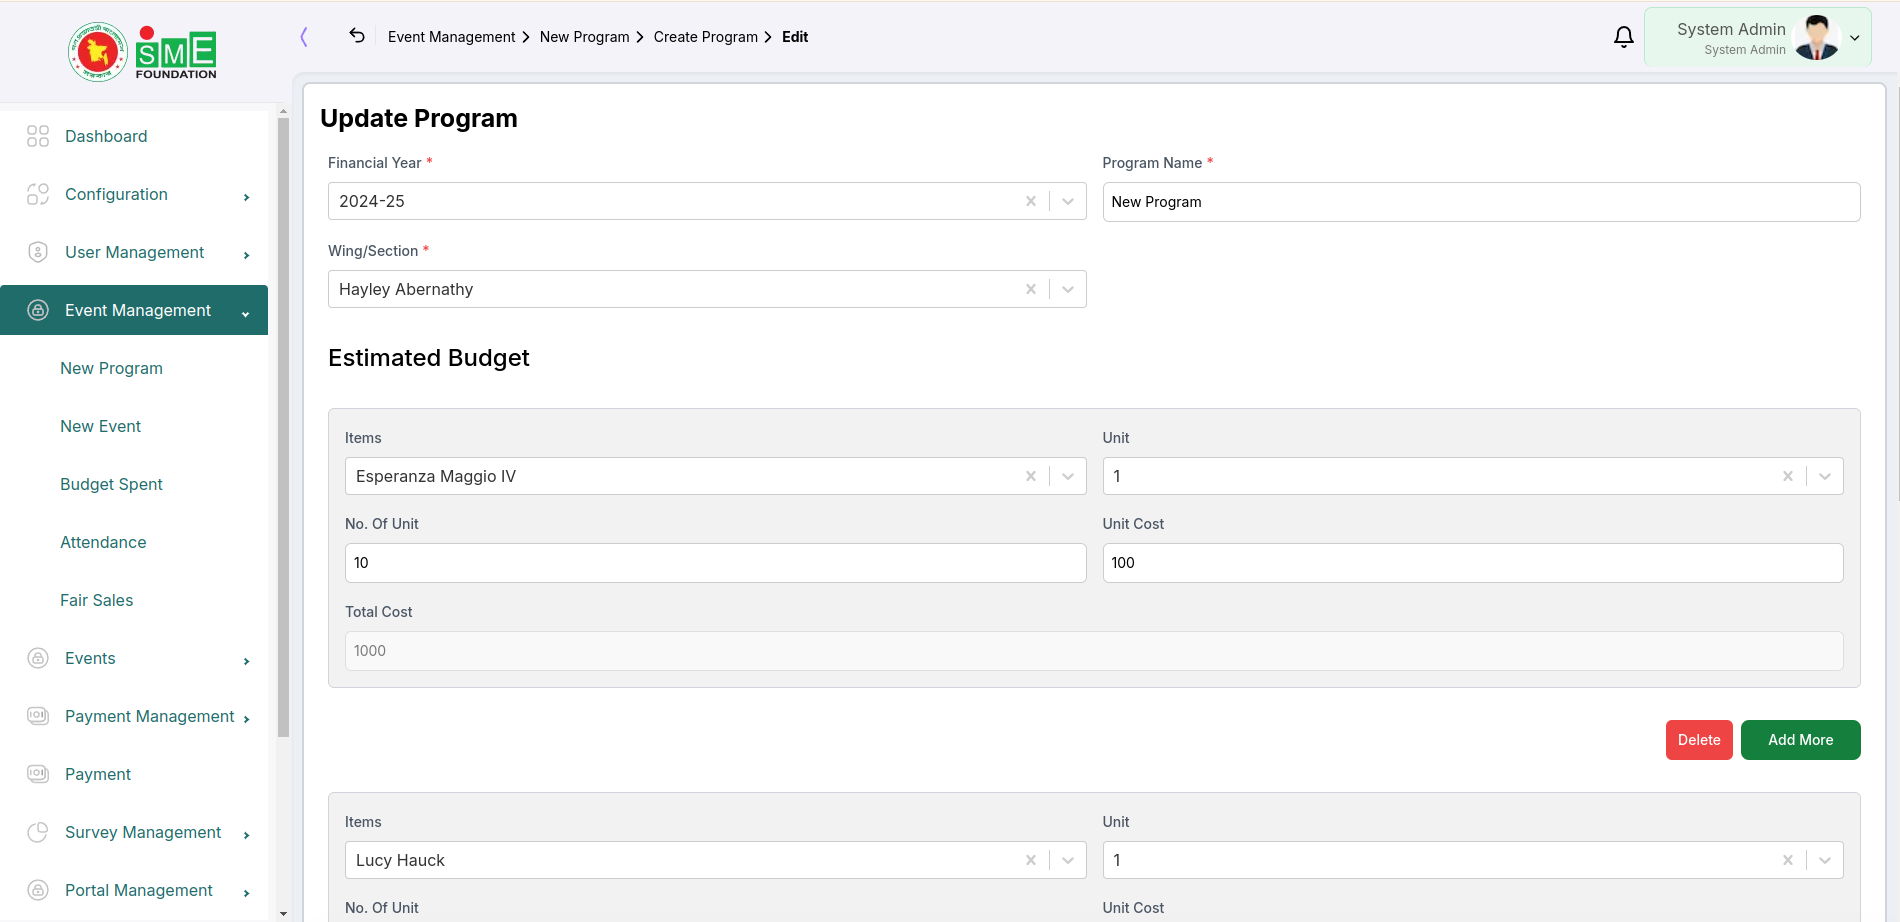
Task: Open the notifications bell
Action: click(x=1624, y=37)
